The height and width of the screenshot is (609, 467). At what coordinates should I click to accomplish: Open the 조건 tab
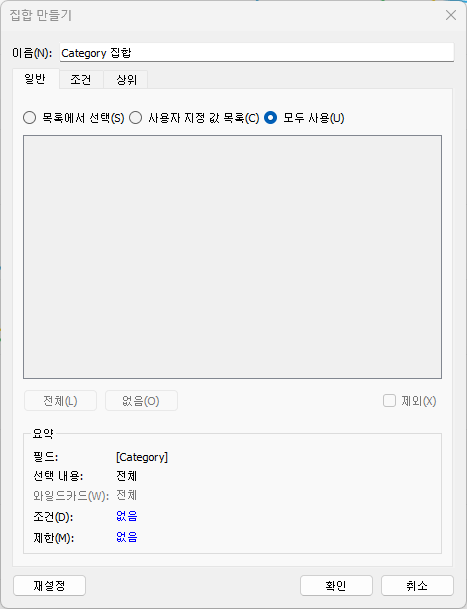click(81, 80)
